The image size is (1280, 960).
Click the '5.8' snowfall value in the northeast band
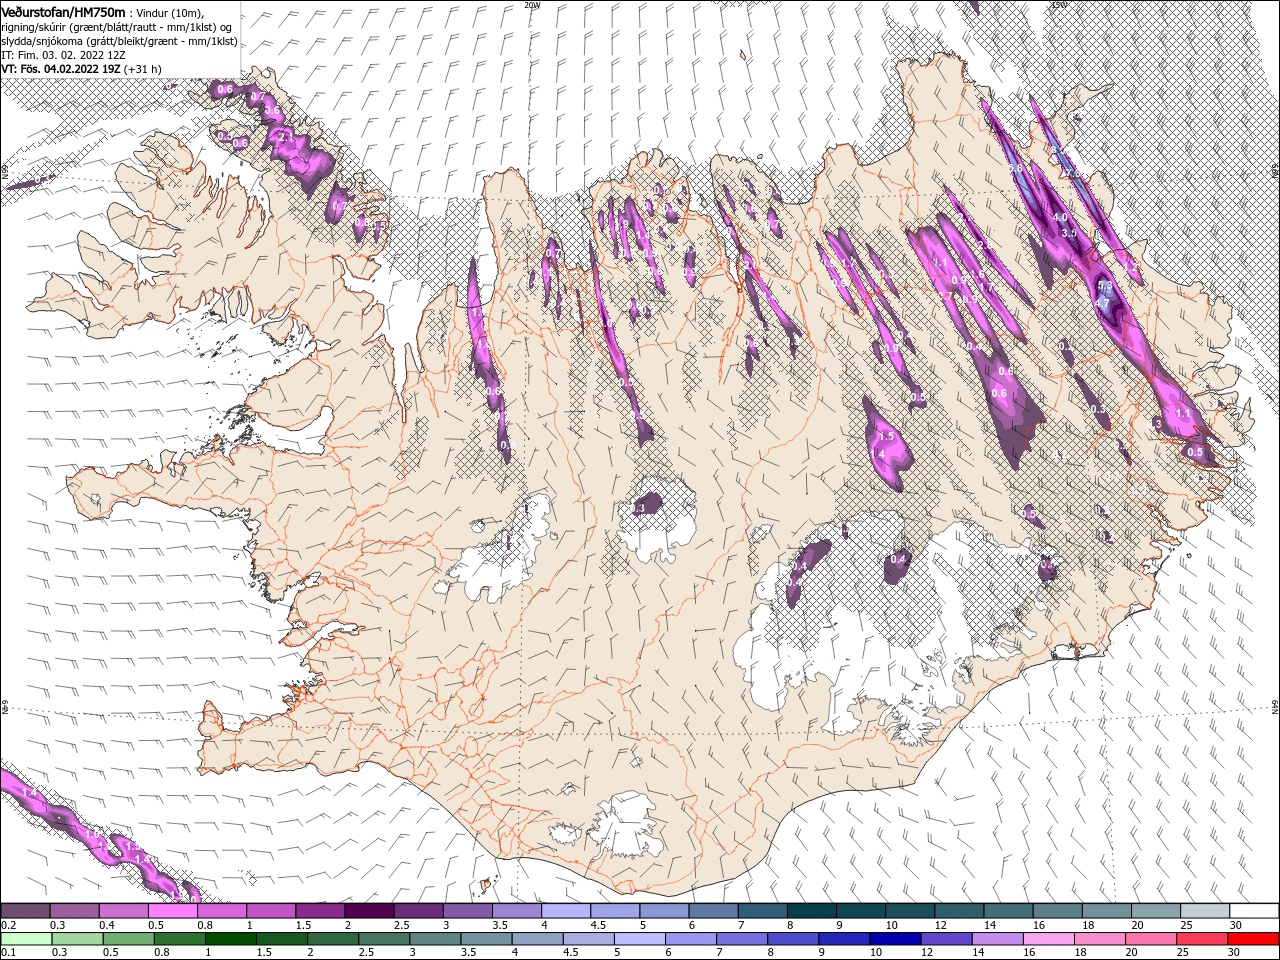pos(1016,169)
